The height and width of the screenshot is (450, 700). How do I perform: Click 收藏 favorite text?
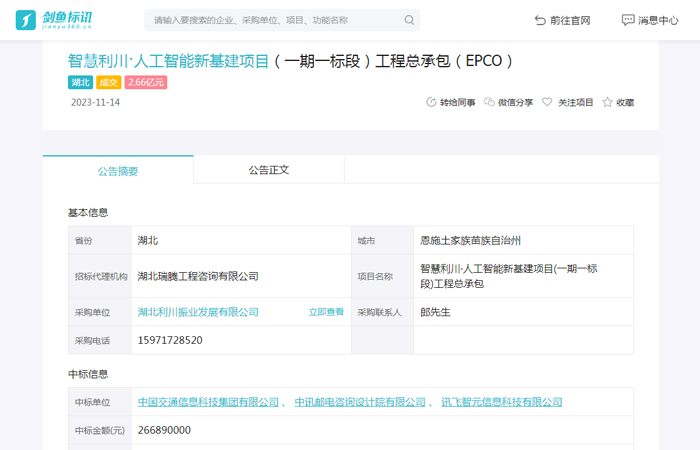point(625,103)
